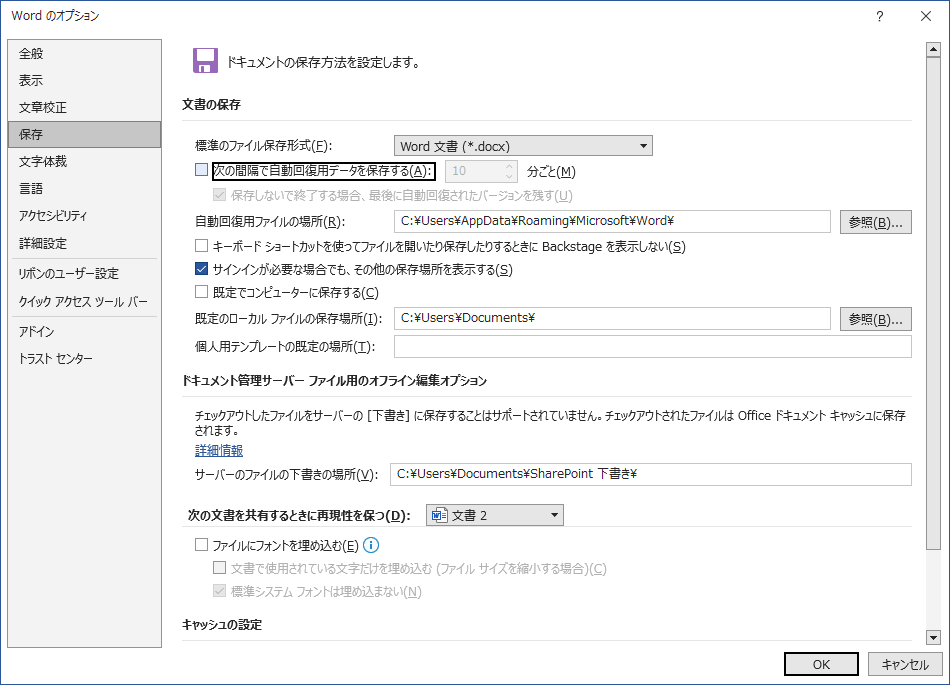This screenshot has width=950, height=685.
Task: Click the scrollbar down arrow
Action: click(x=933, y=637)
